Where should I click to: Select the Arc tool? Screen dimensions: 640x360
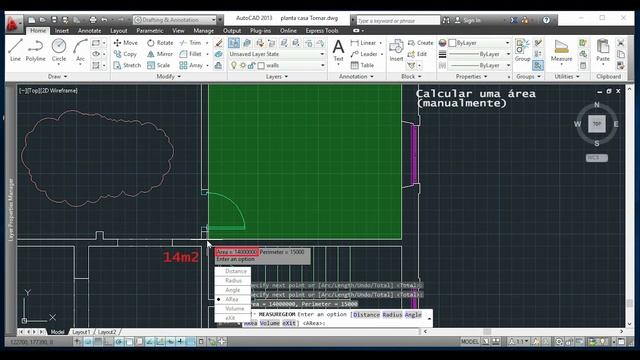(80, 50)
